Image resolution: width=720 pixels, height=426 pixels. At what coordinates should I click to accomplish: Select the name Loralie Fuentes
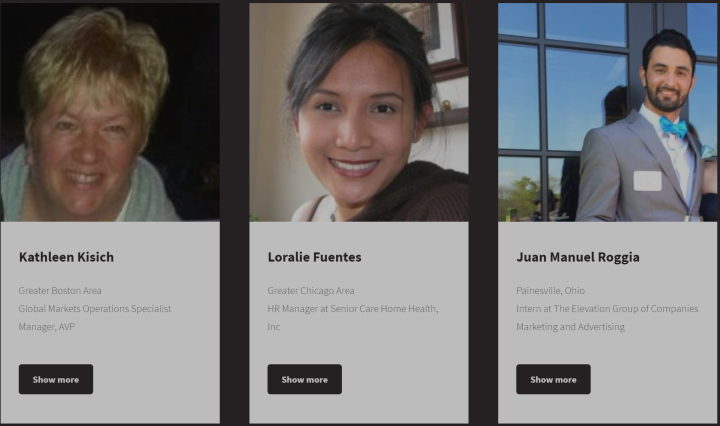[x=315, y=257]
